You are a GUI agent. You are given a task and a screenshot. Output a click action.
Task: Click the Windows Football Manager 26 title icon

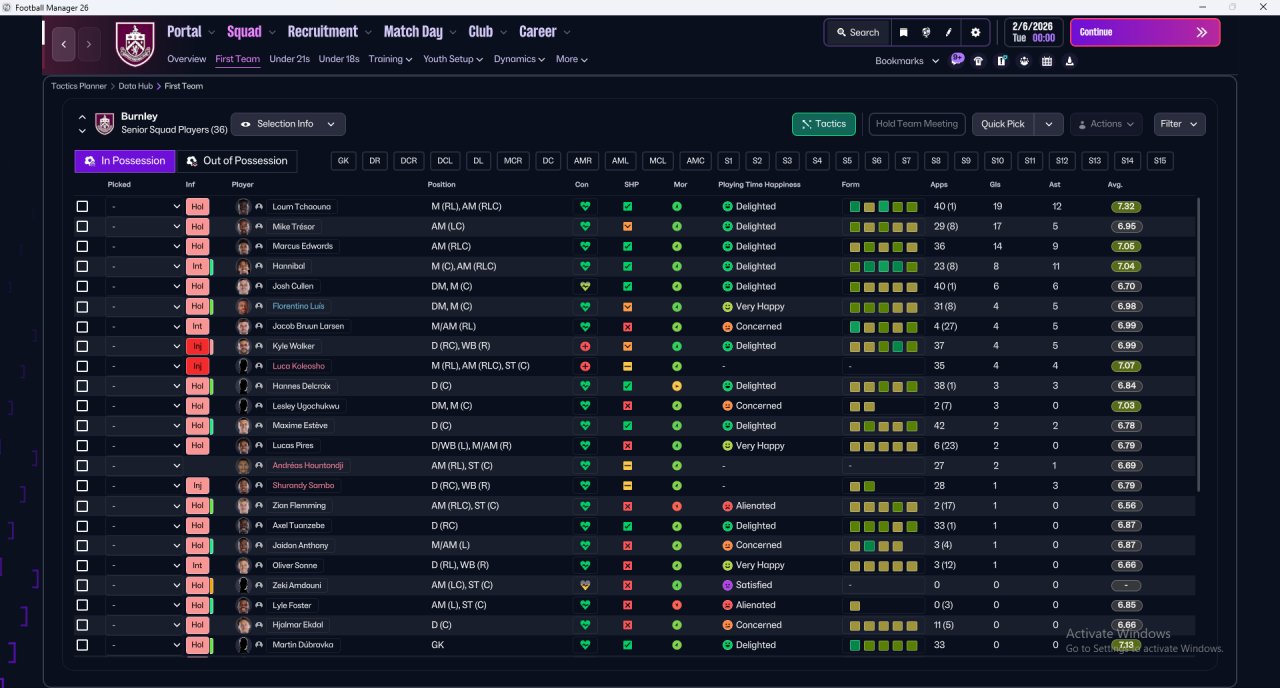pos(7,7)
